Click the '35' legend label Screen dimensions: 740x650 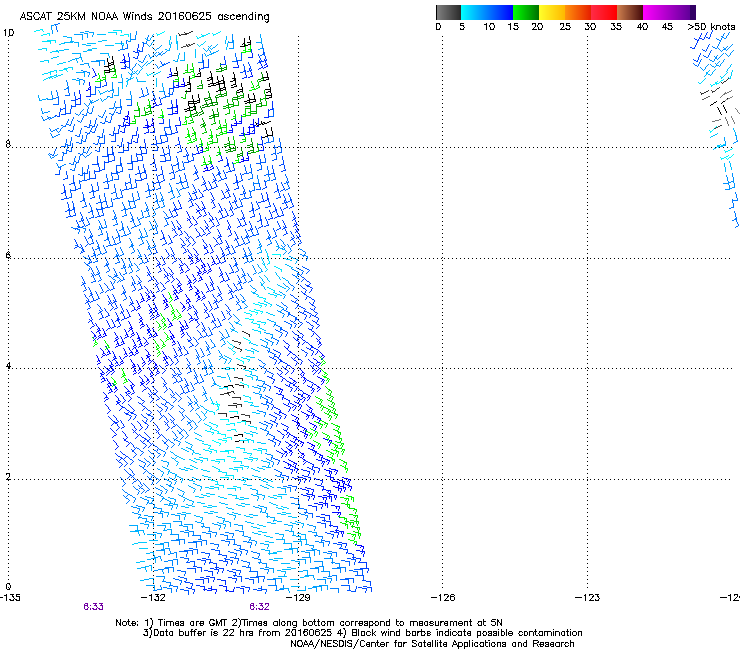tap(616, 27)
